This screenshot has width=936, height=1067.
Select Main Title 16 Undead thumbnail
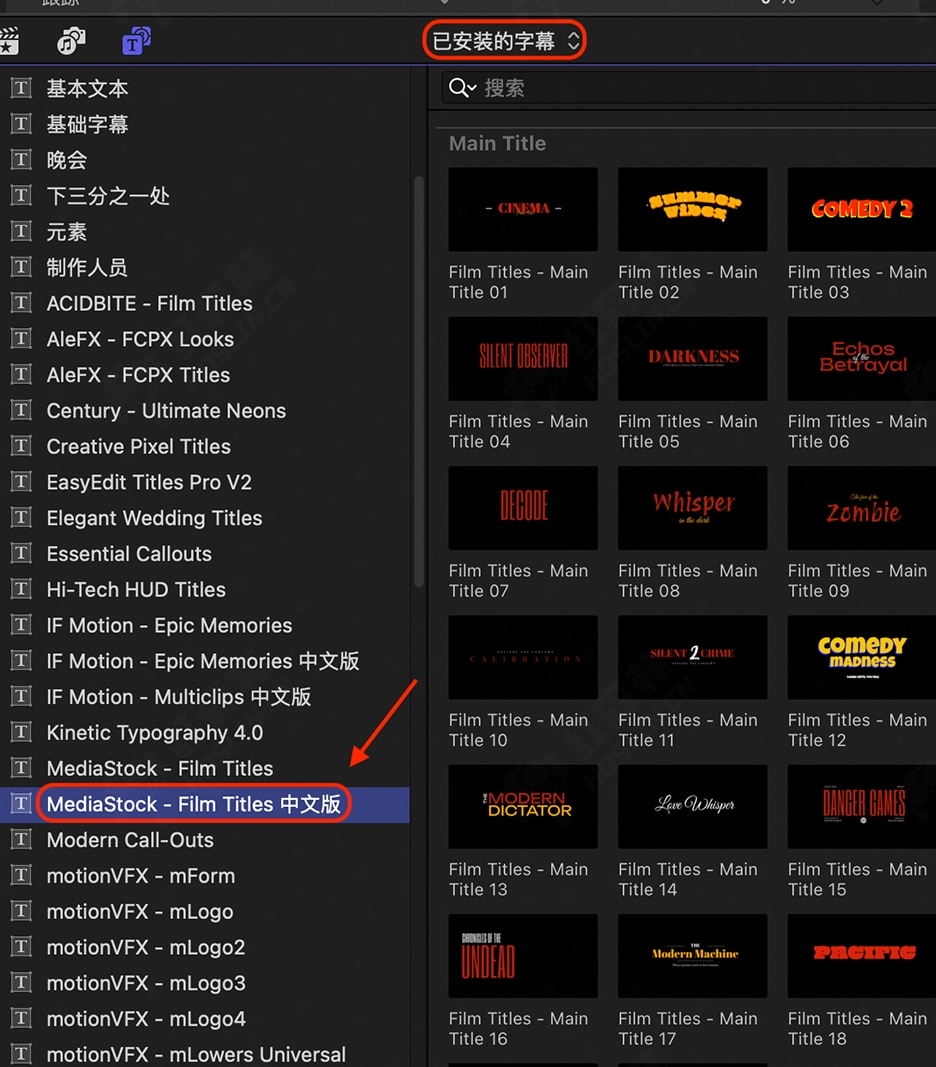(523, 956)
